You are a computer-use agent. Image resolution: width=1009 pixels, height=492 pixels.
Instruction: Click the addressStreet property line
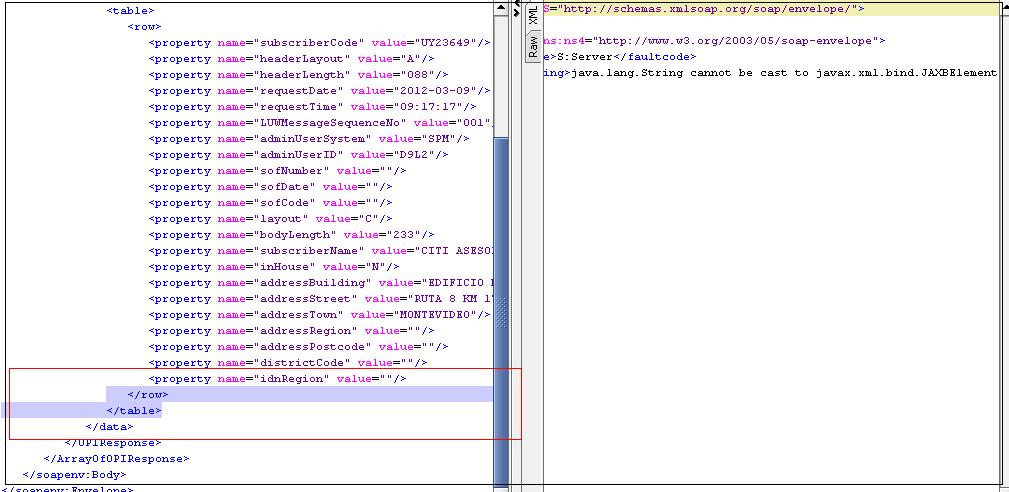pyautogui.click(x=320, y=299)
